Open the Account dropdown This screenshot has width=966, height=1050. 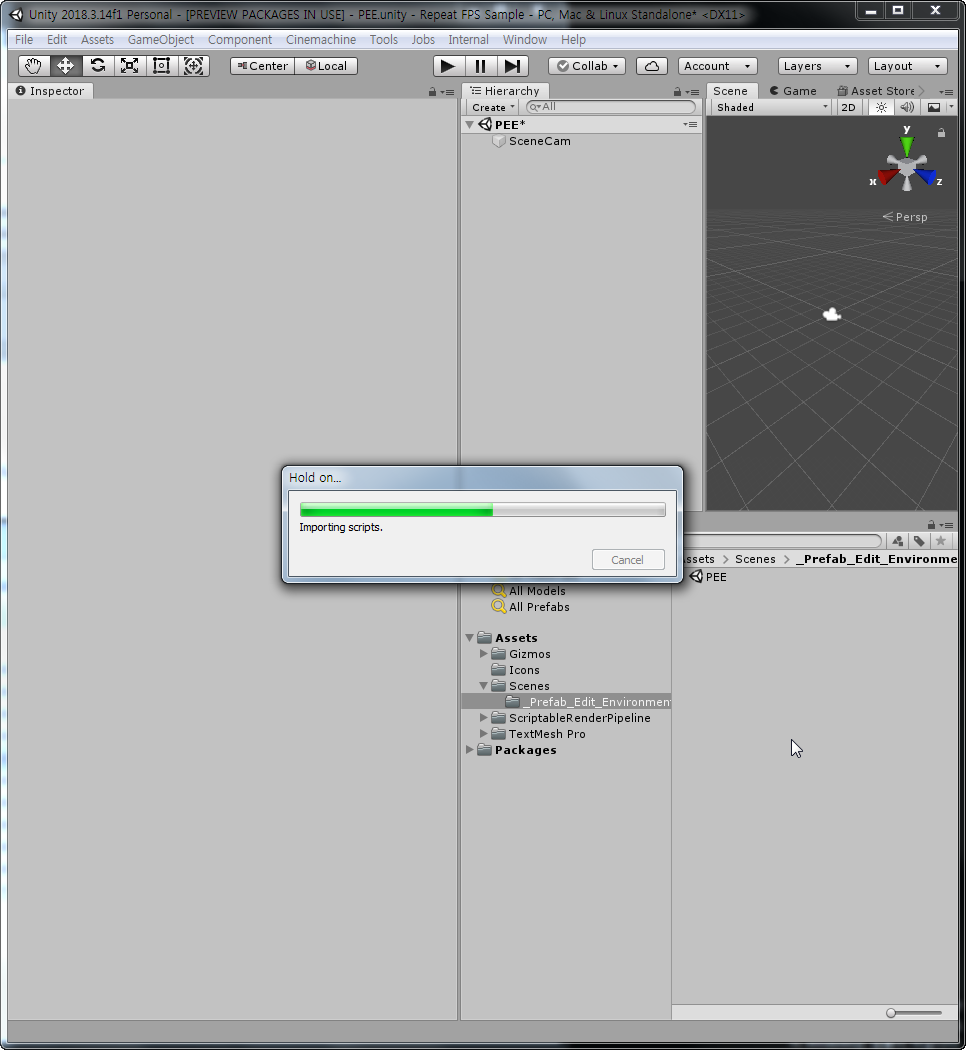pyautogui.click(x=718, y=66)
